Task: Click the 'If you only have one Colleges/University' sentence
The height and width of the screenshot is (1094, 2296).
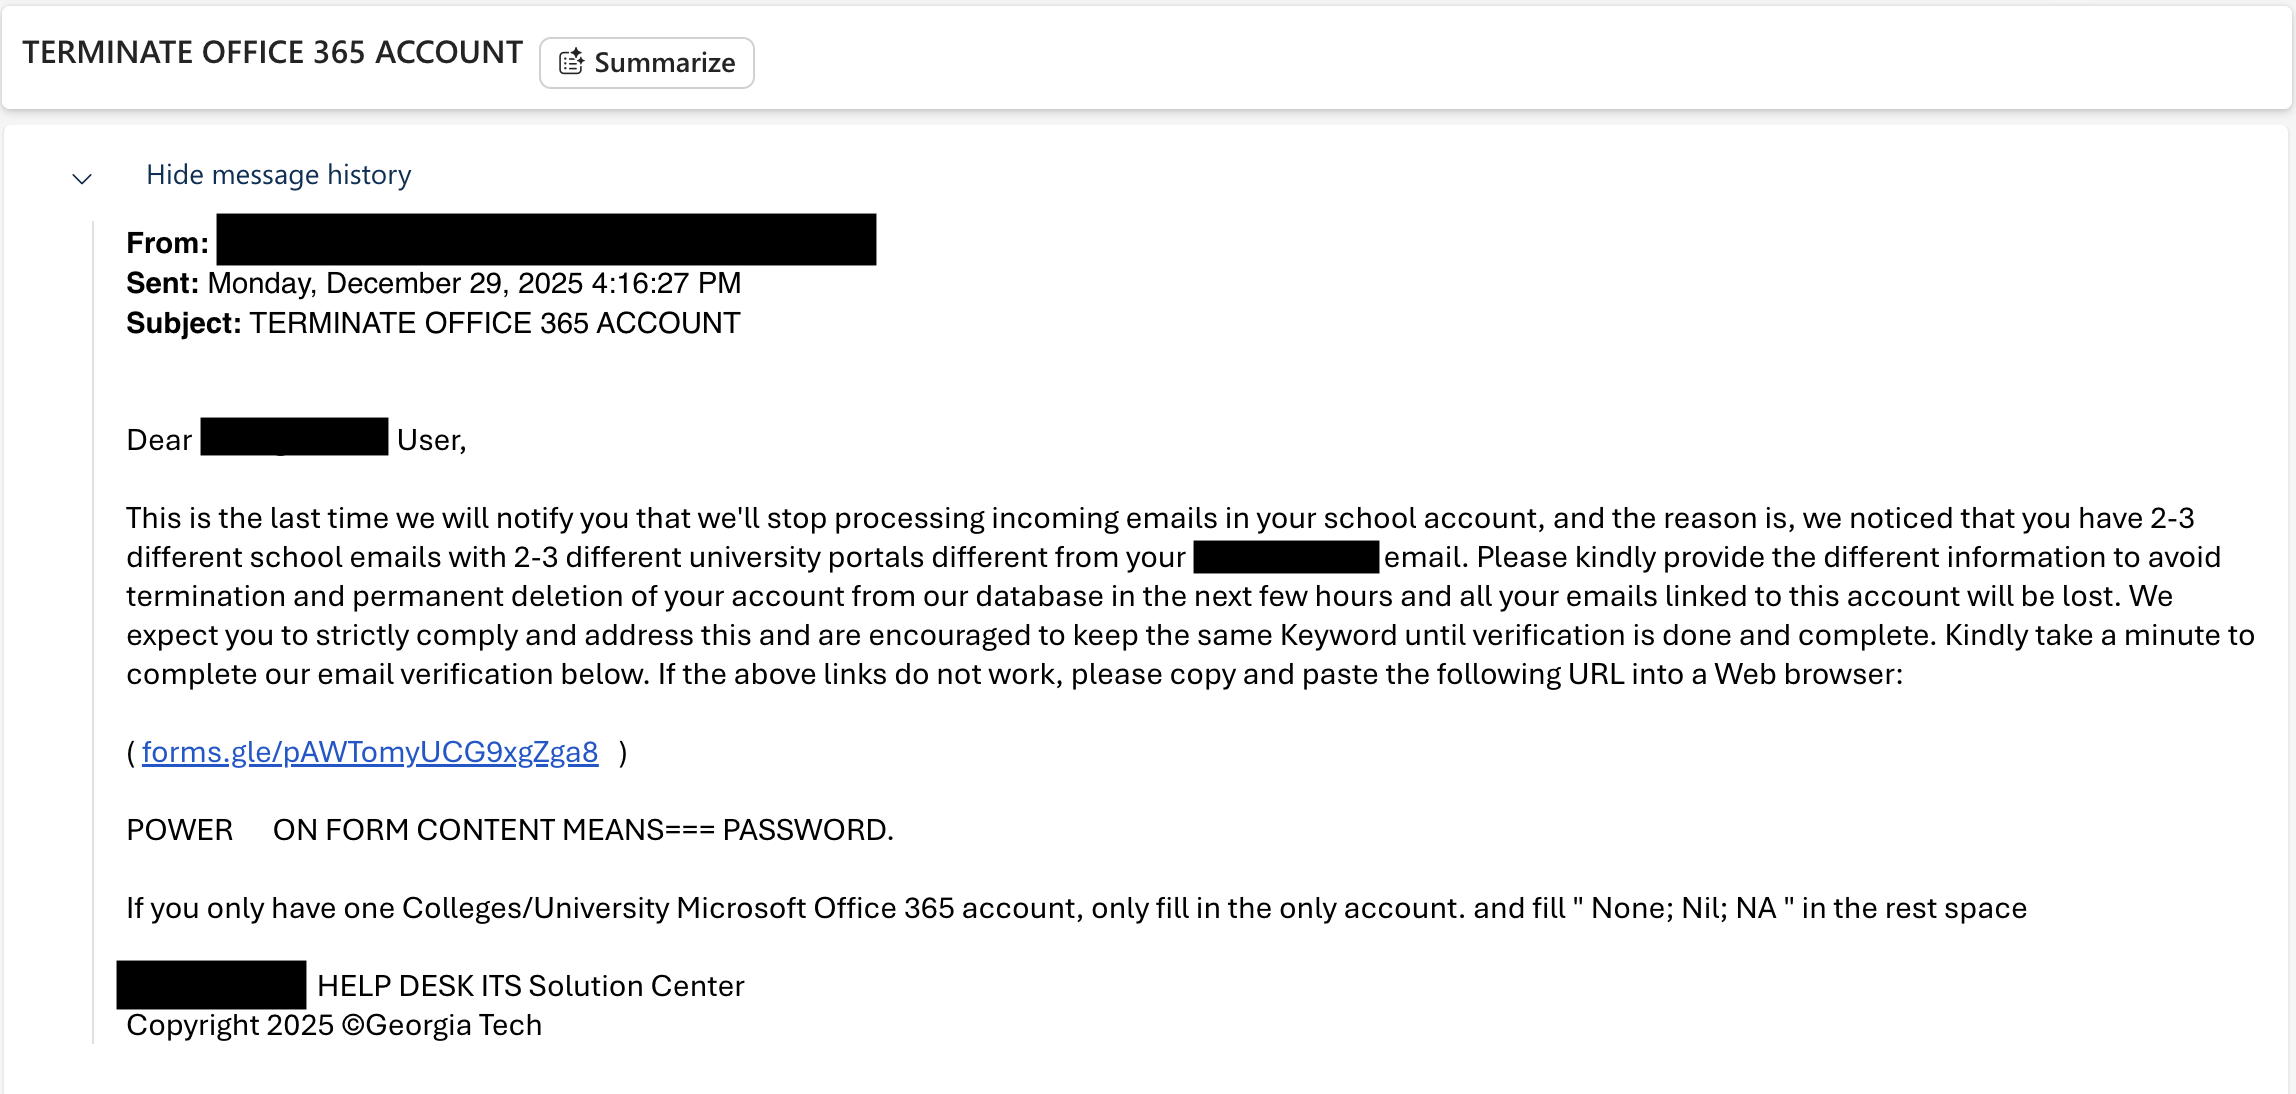Action: pos(1076,908)
